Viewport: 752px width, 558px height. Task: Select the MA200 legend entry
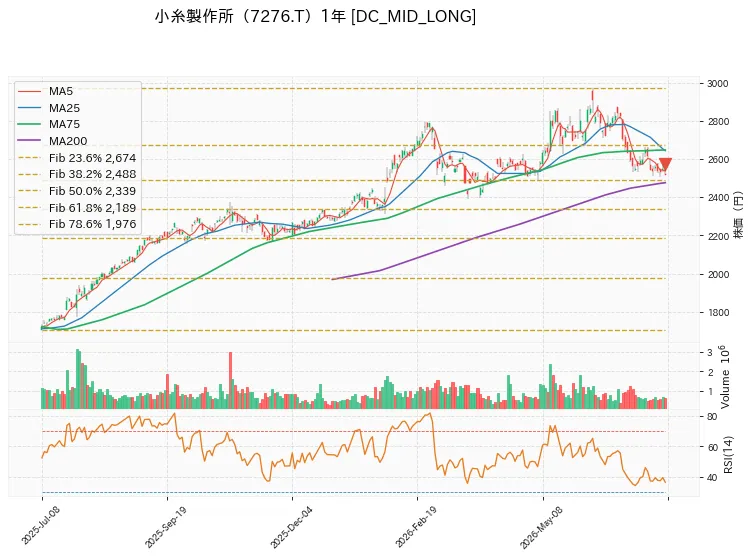pos(52,141)
